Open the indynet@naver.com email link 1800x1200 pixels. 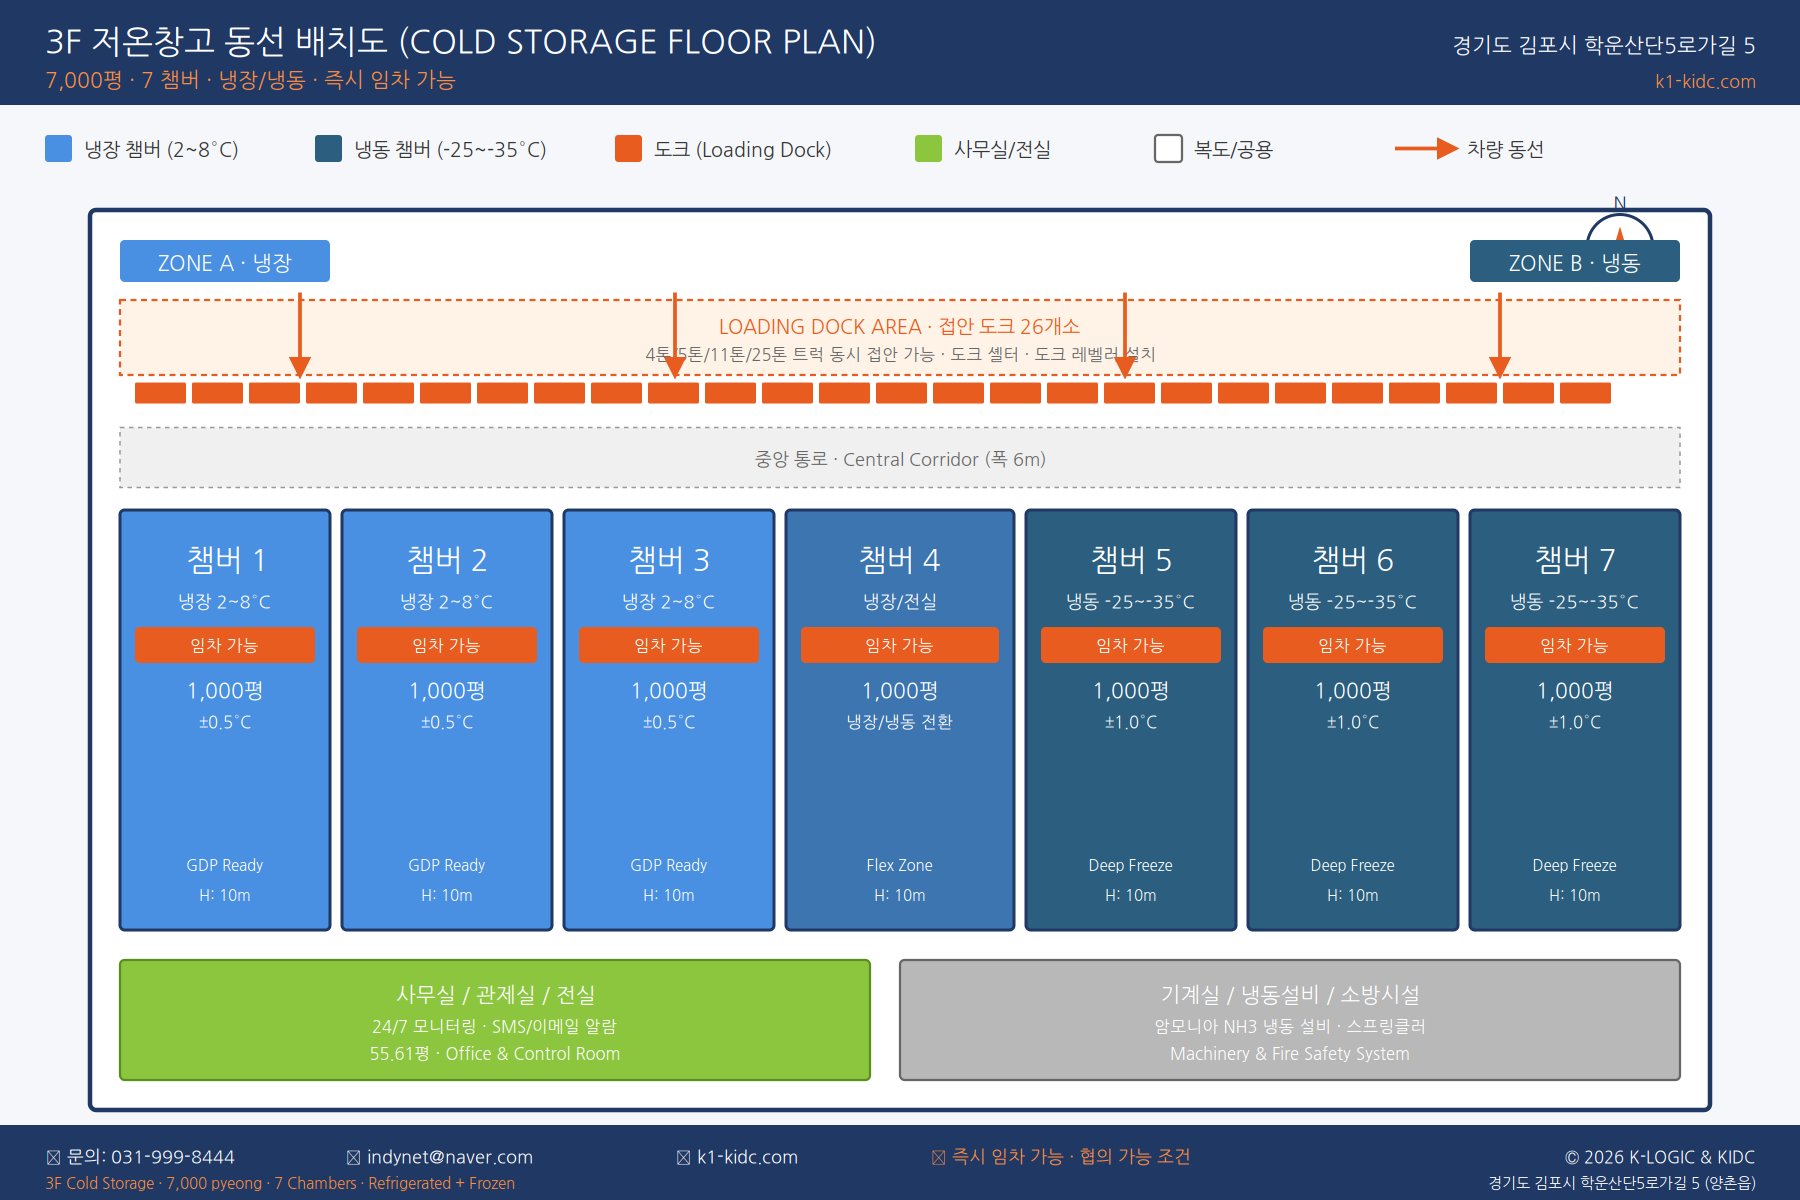[450, 1157]
